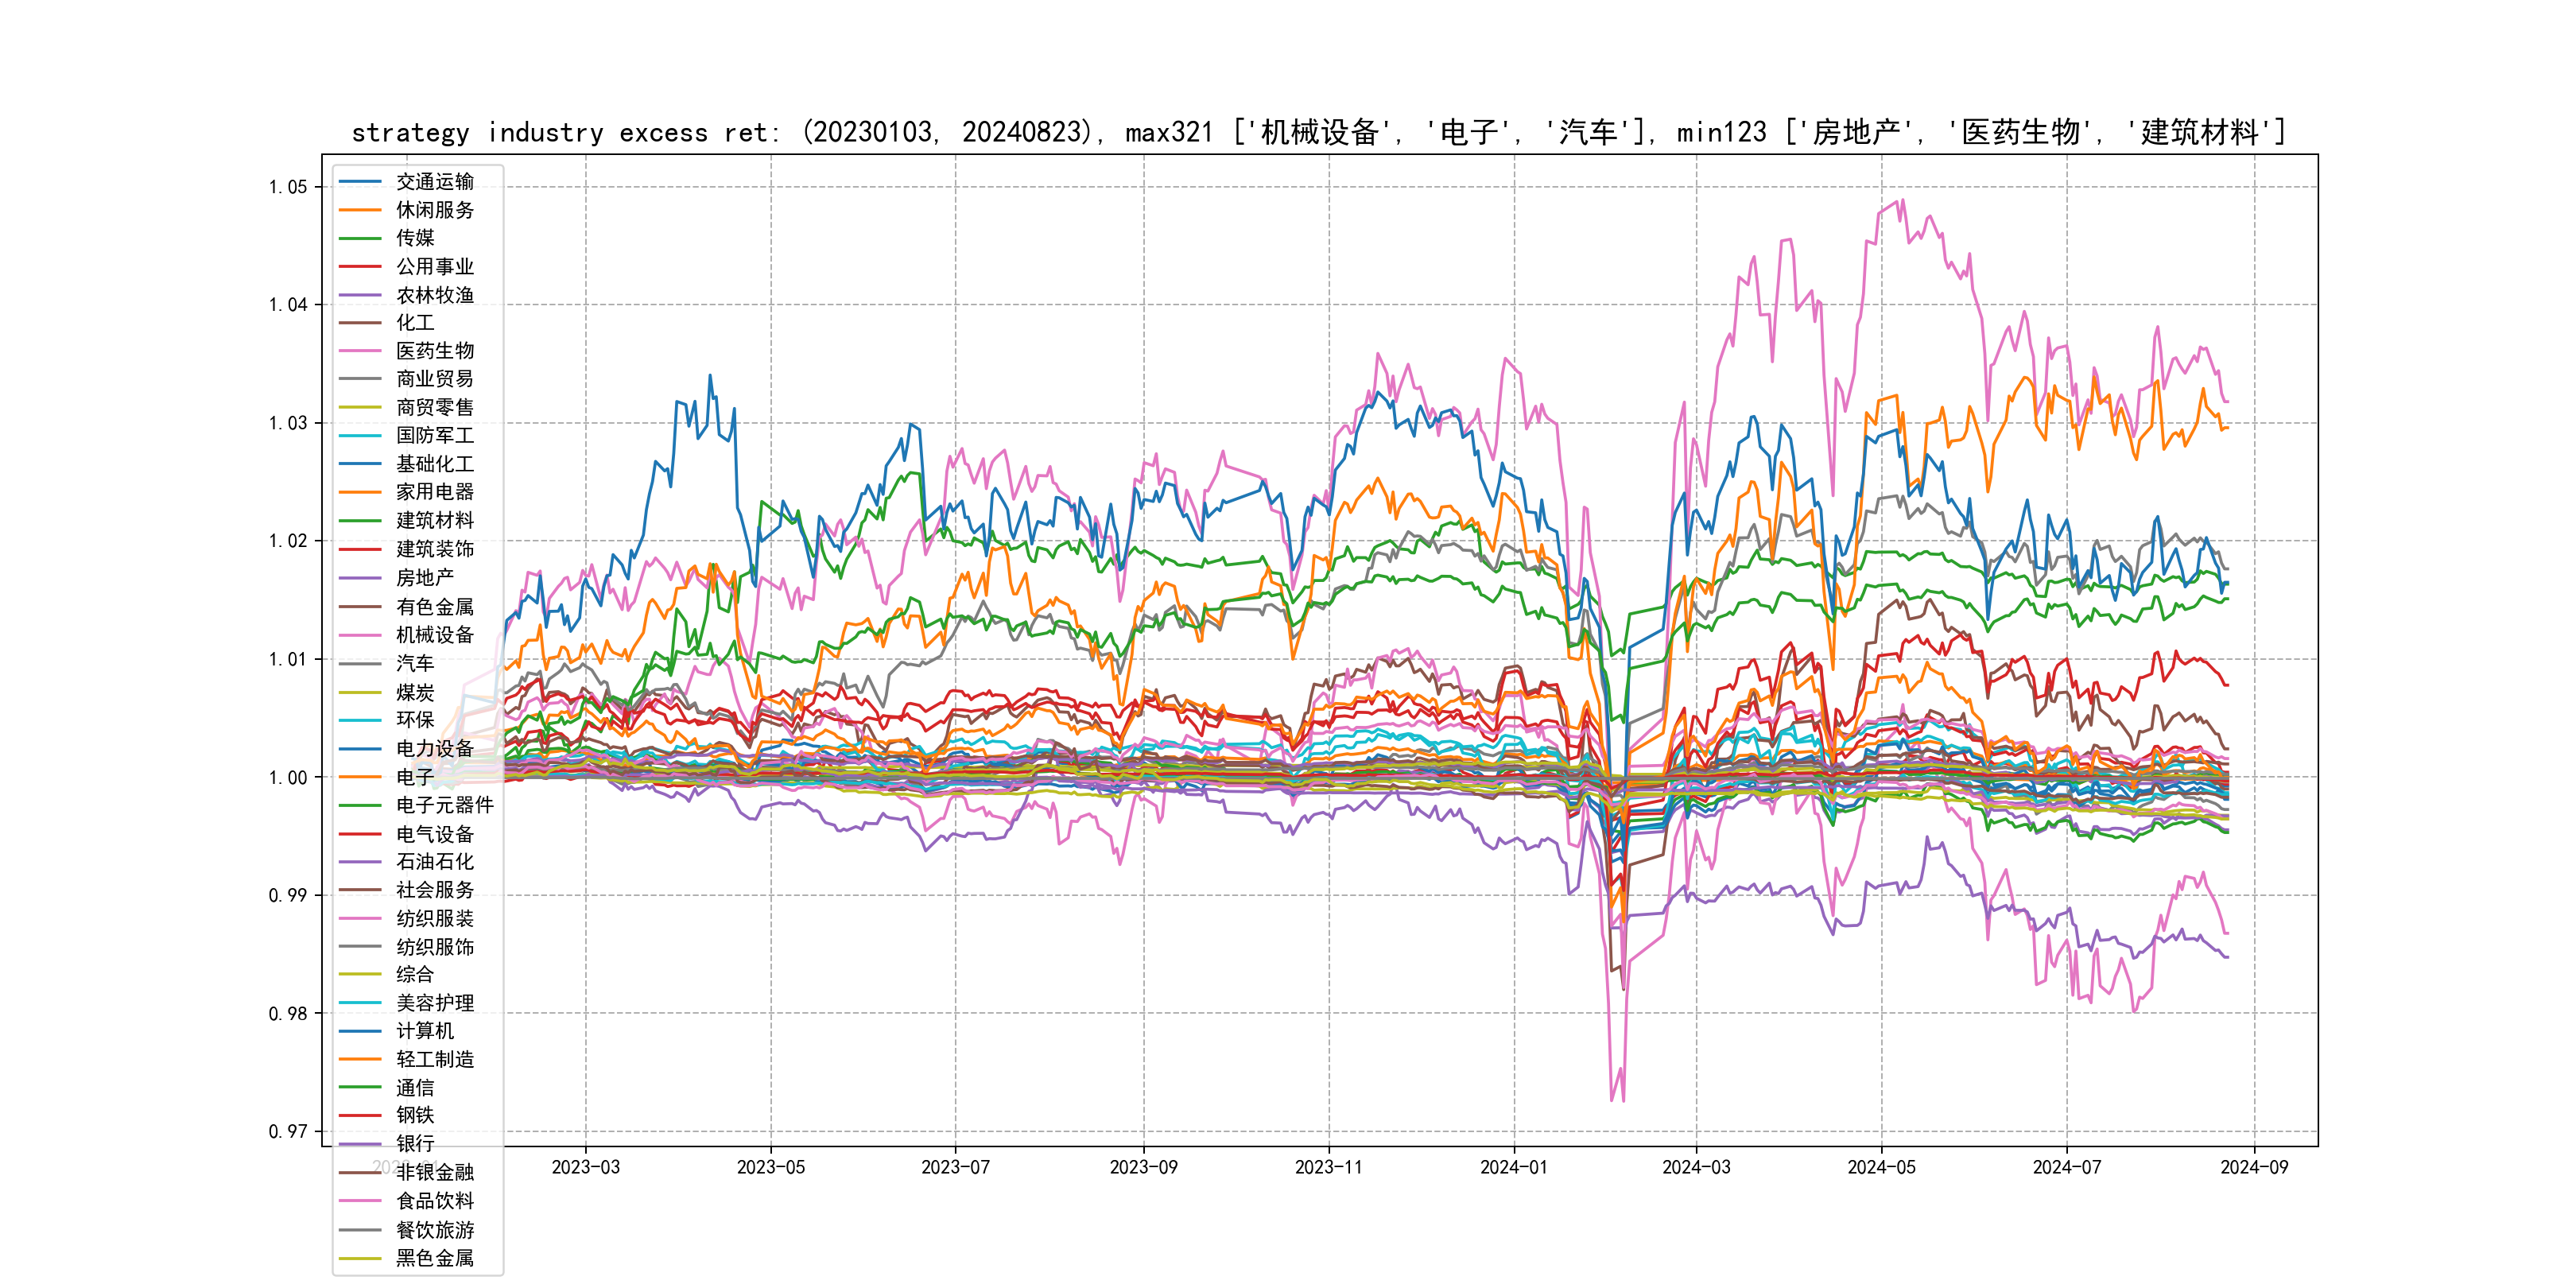Click the 2024-01 x-axis tick label
Screen dimensions: 2576x1288
pyautogui.click(x=1514, y=1167)
